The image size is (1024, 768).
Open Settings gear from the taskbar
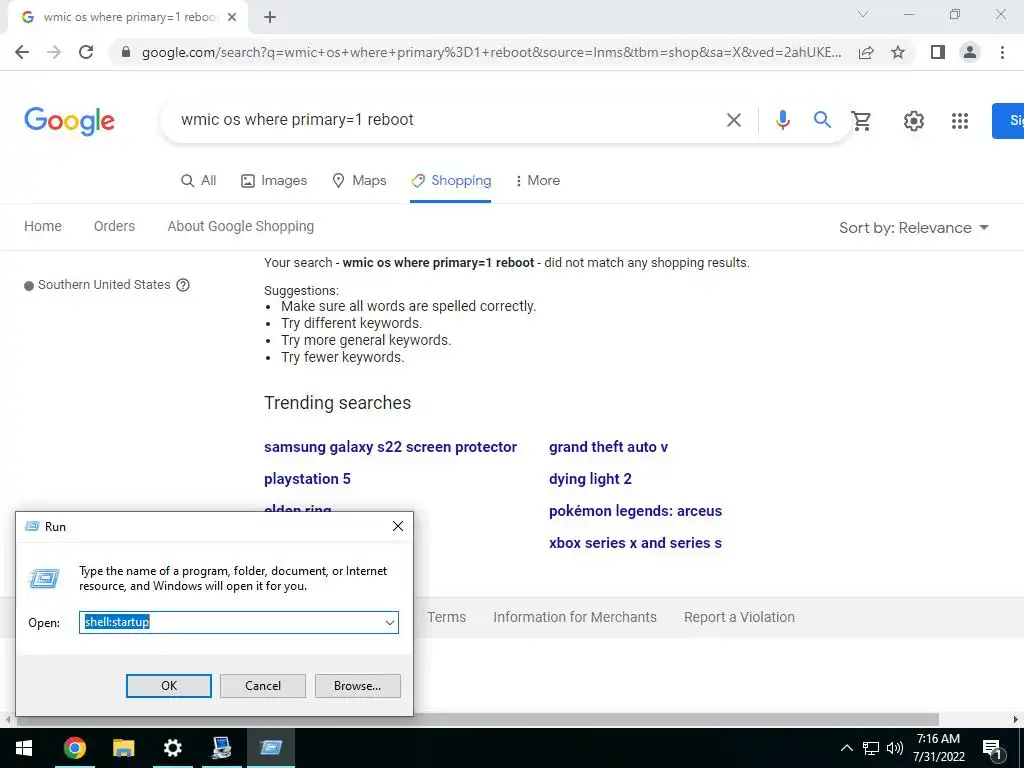172,748
